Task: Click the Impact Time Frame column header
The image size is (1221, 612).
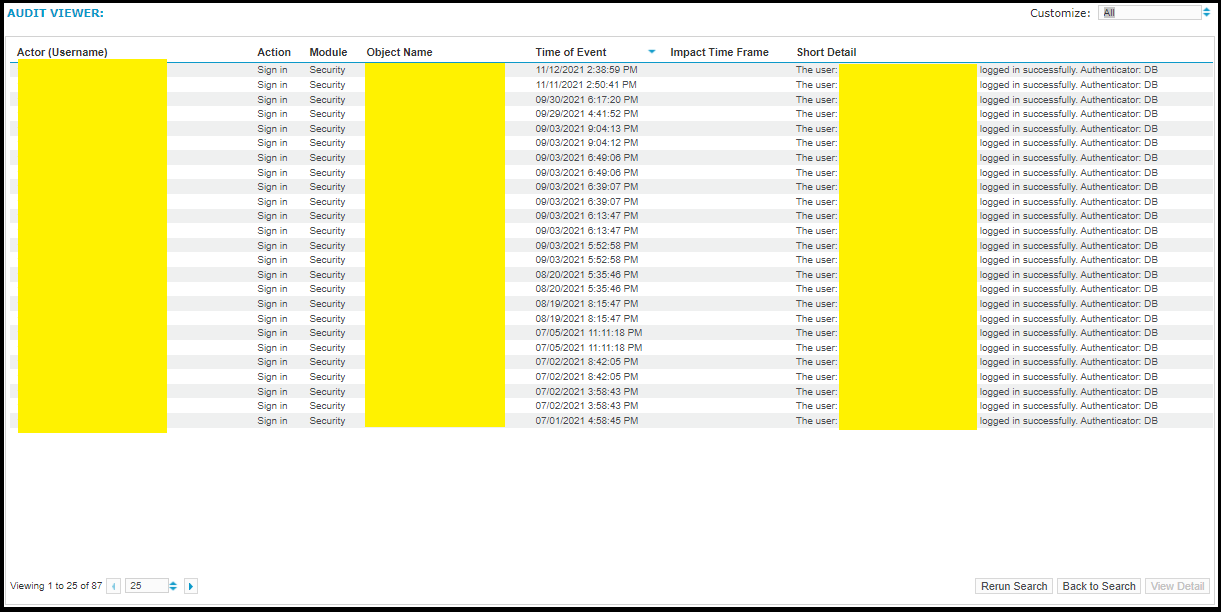Action: pyautogui.click(x=719, y=52)
